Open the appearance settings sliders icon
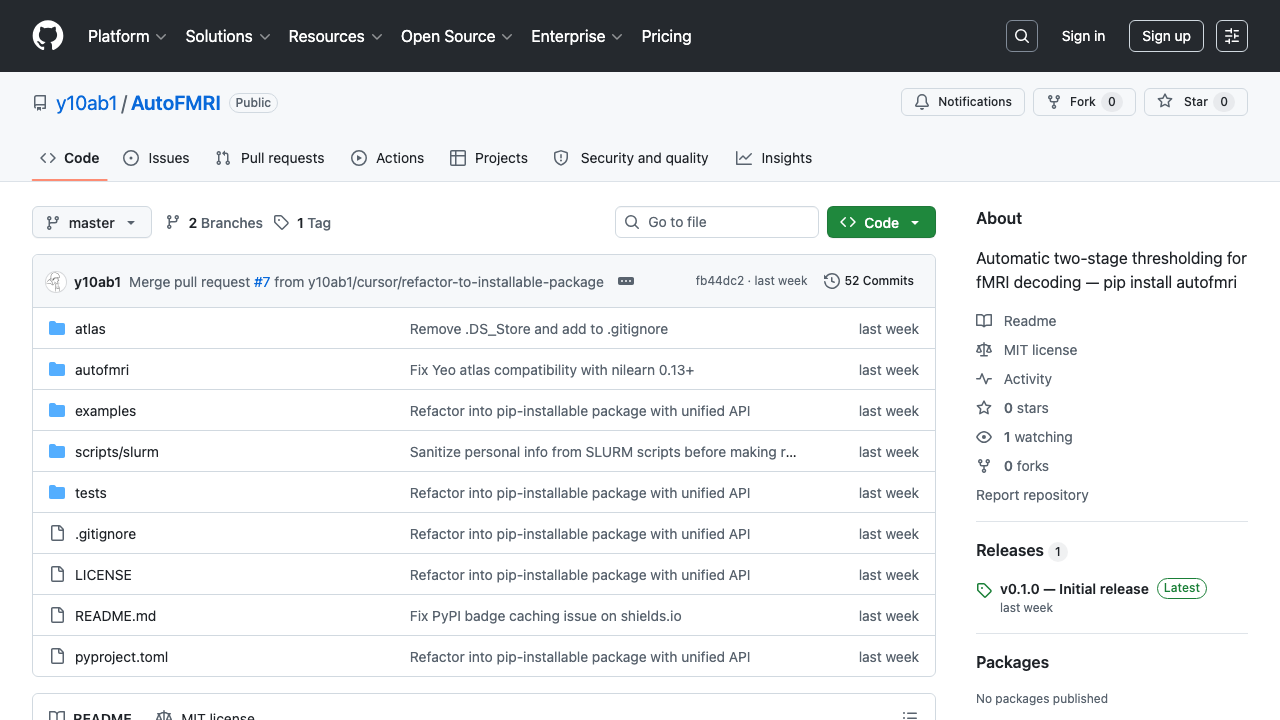 (1231, 35)
